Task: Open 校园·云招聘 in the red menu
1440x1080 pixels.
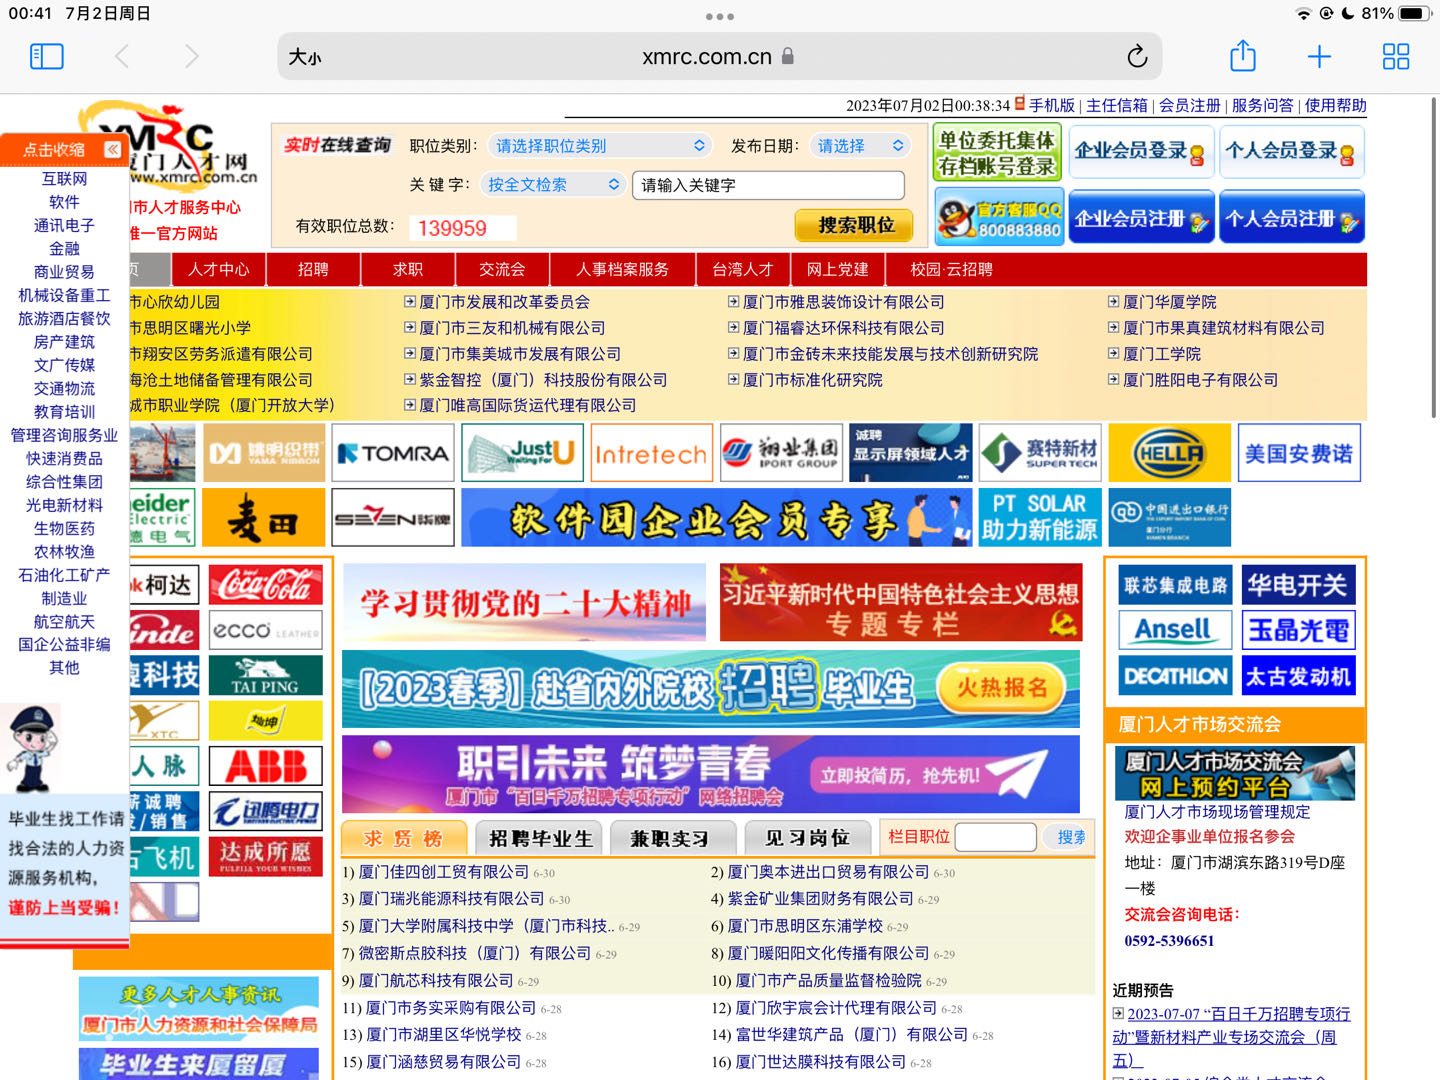Action: 951,269
